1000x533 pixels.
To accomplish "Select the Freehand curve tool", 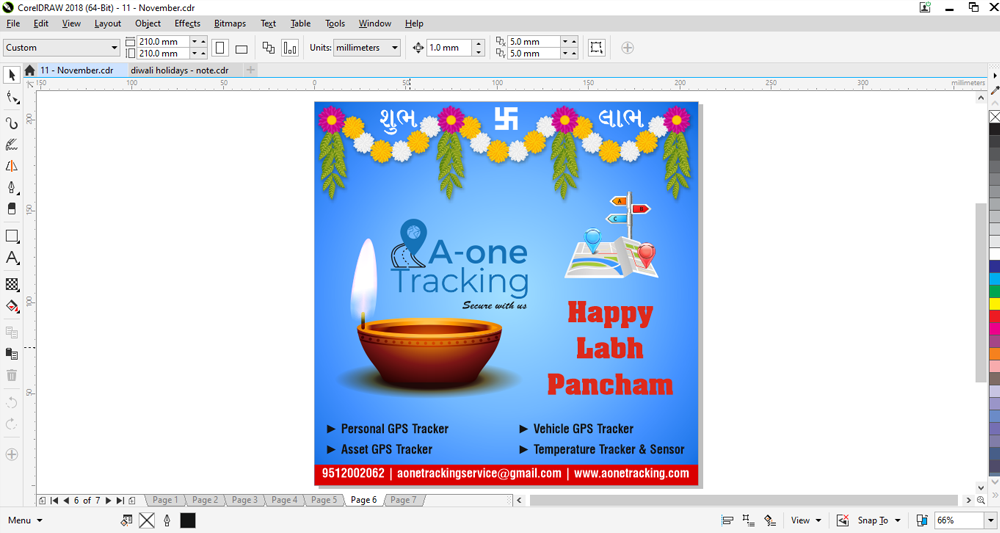I will tap(11, 122).
